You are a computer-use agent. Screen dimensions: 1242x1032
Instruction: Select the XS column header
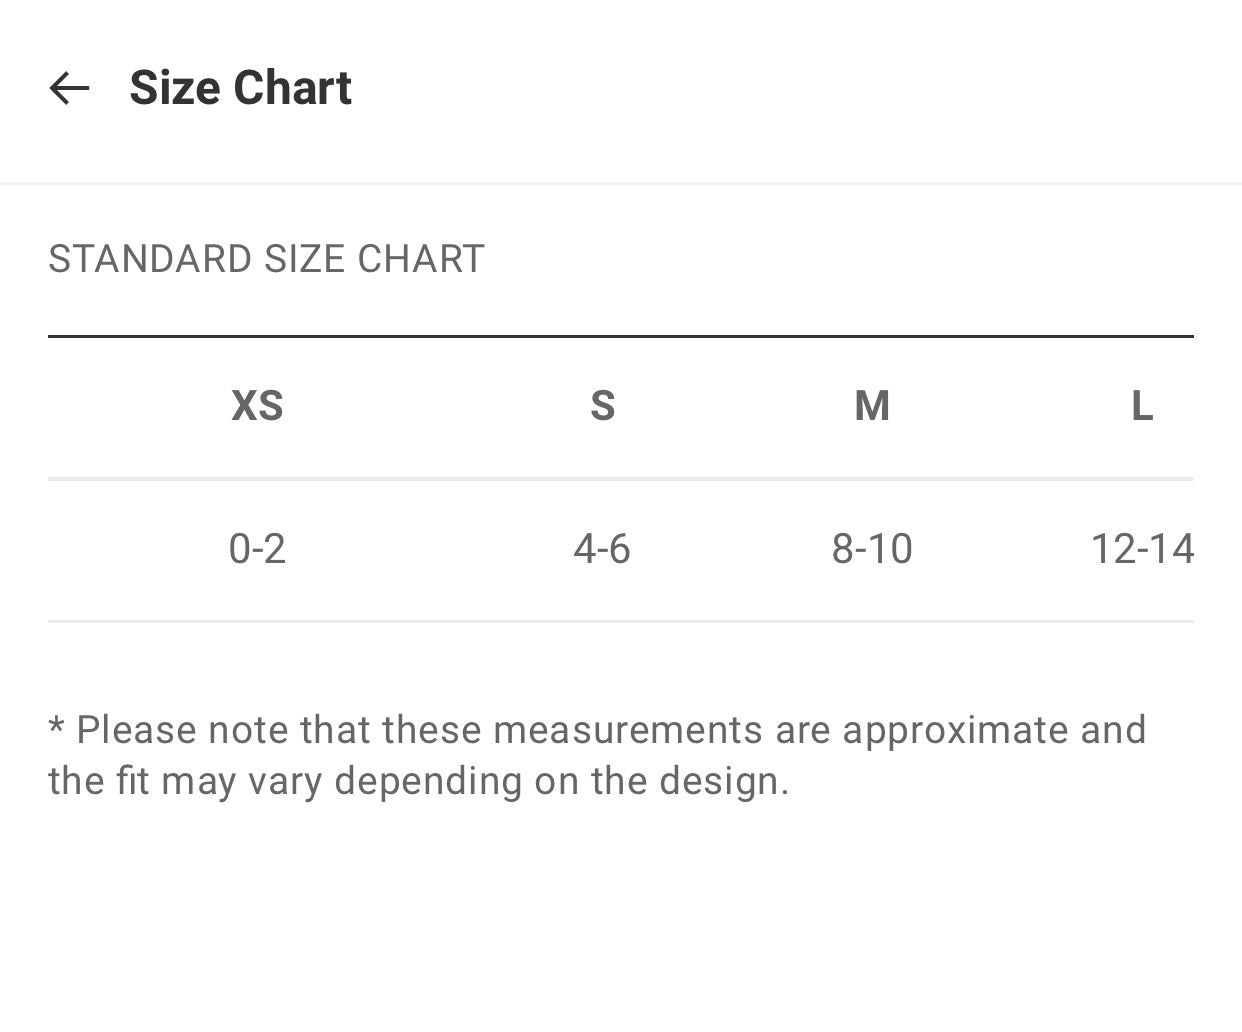click(257, 406)
